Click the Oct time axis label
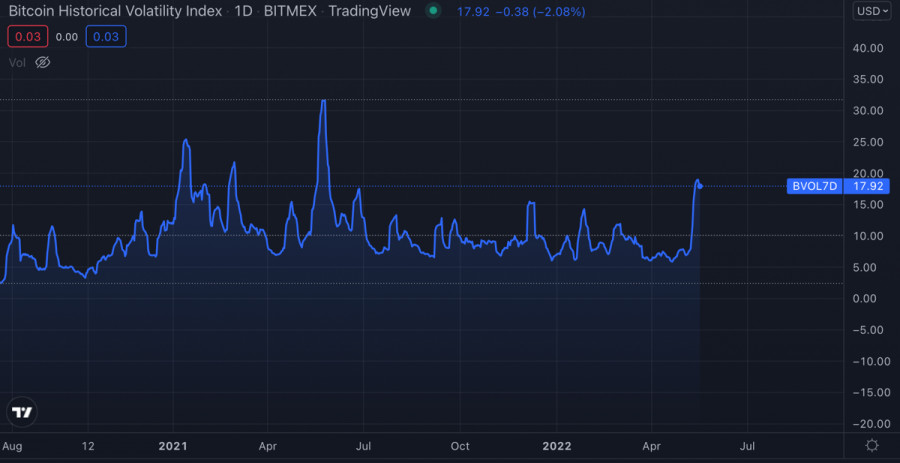The image size is (900, 463). [460, 446]
